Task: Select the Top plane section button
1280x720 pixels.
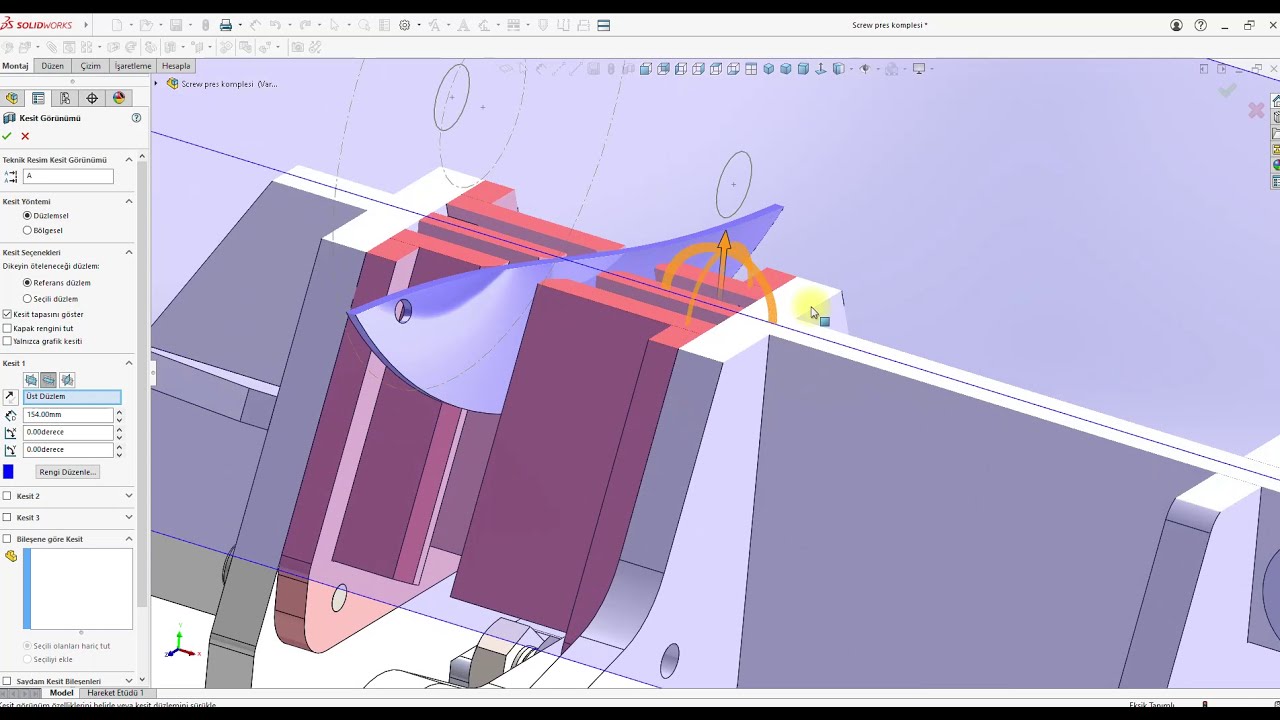Action: (48, 380)
